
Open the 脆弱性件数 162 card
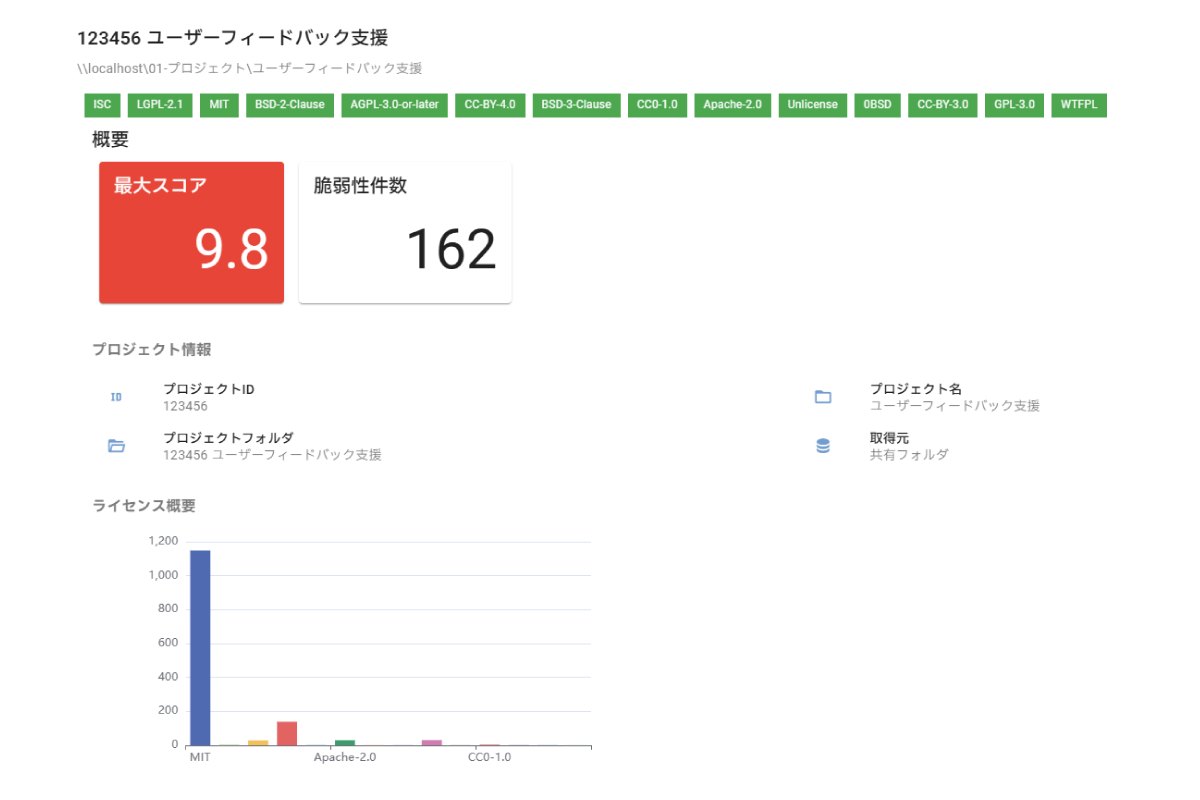click(x=405, y=232)
